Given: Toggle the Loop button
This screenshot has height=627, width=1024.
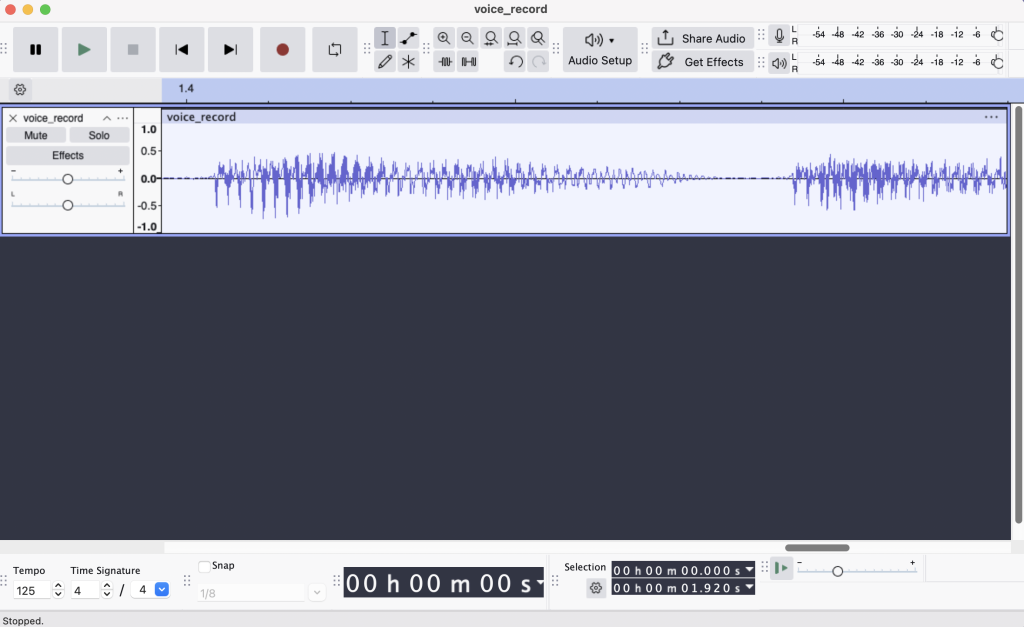Looking at the screenshot, I should (333, 49).
